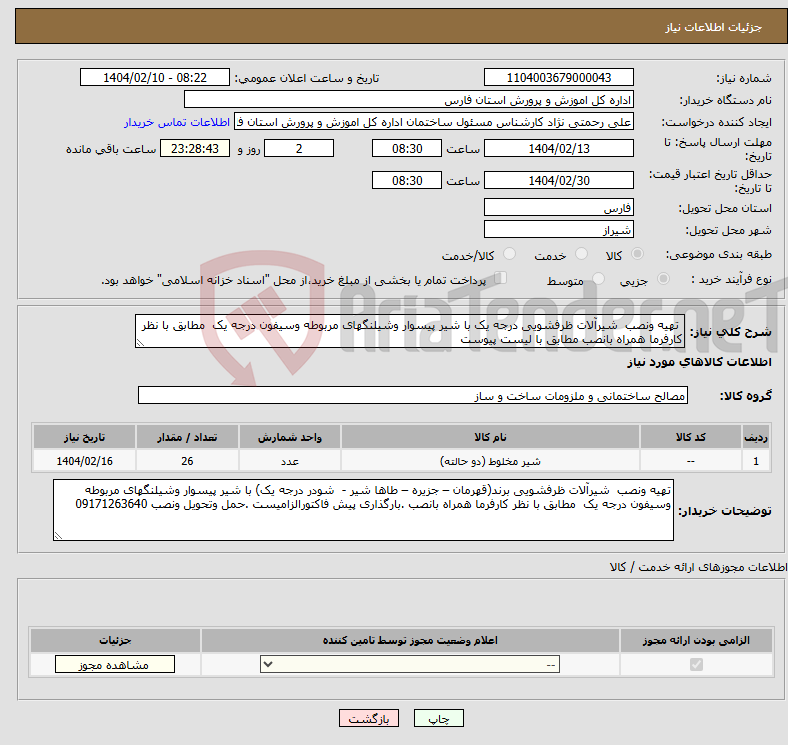This screenshot has height=745, width=788.
Task: Click the announcement date field 1404/02/10 - 08:22
Action: coord(155,78)
